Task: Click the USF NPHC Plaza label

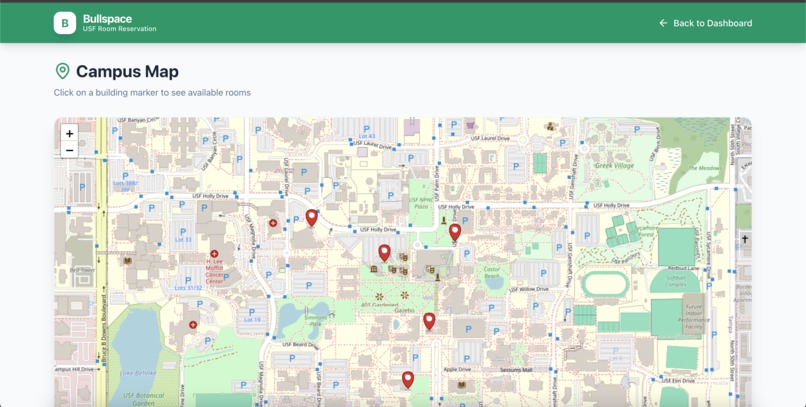Action: tap(421, 202)
